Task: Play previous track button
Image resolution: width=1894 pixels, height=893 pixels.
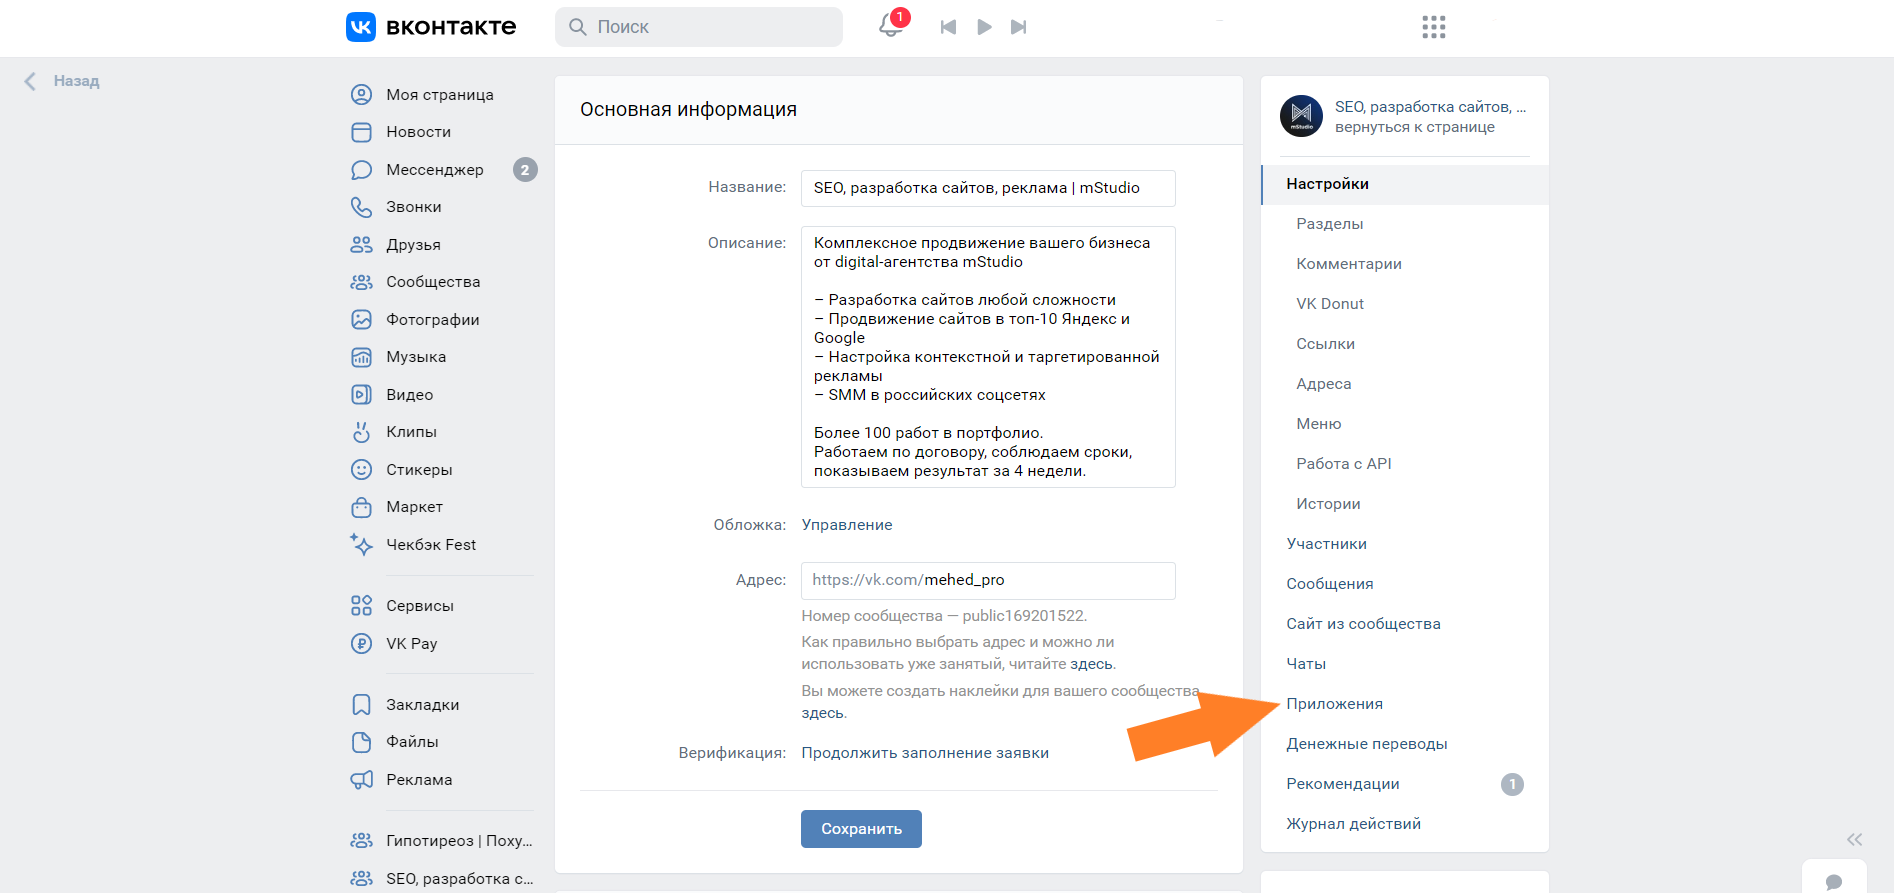Action: pos(948,27)
